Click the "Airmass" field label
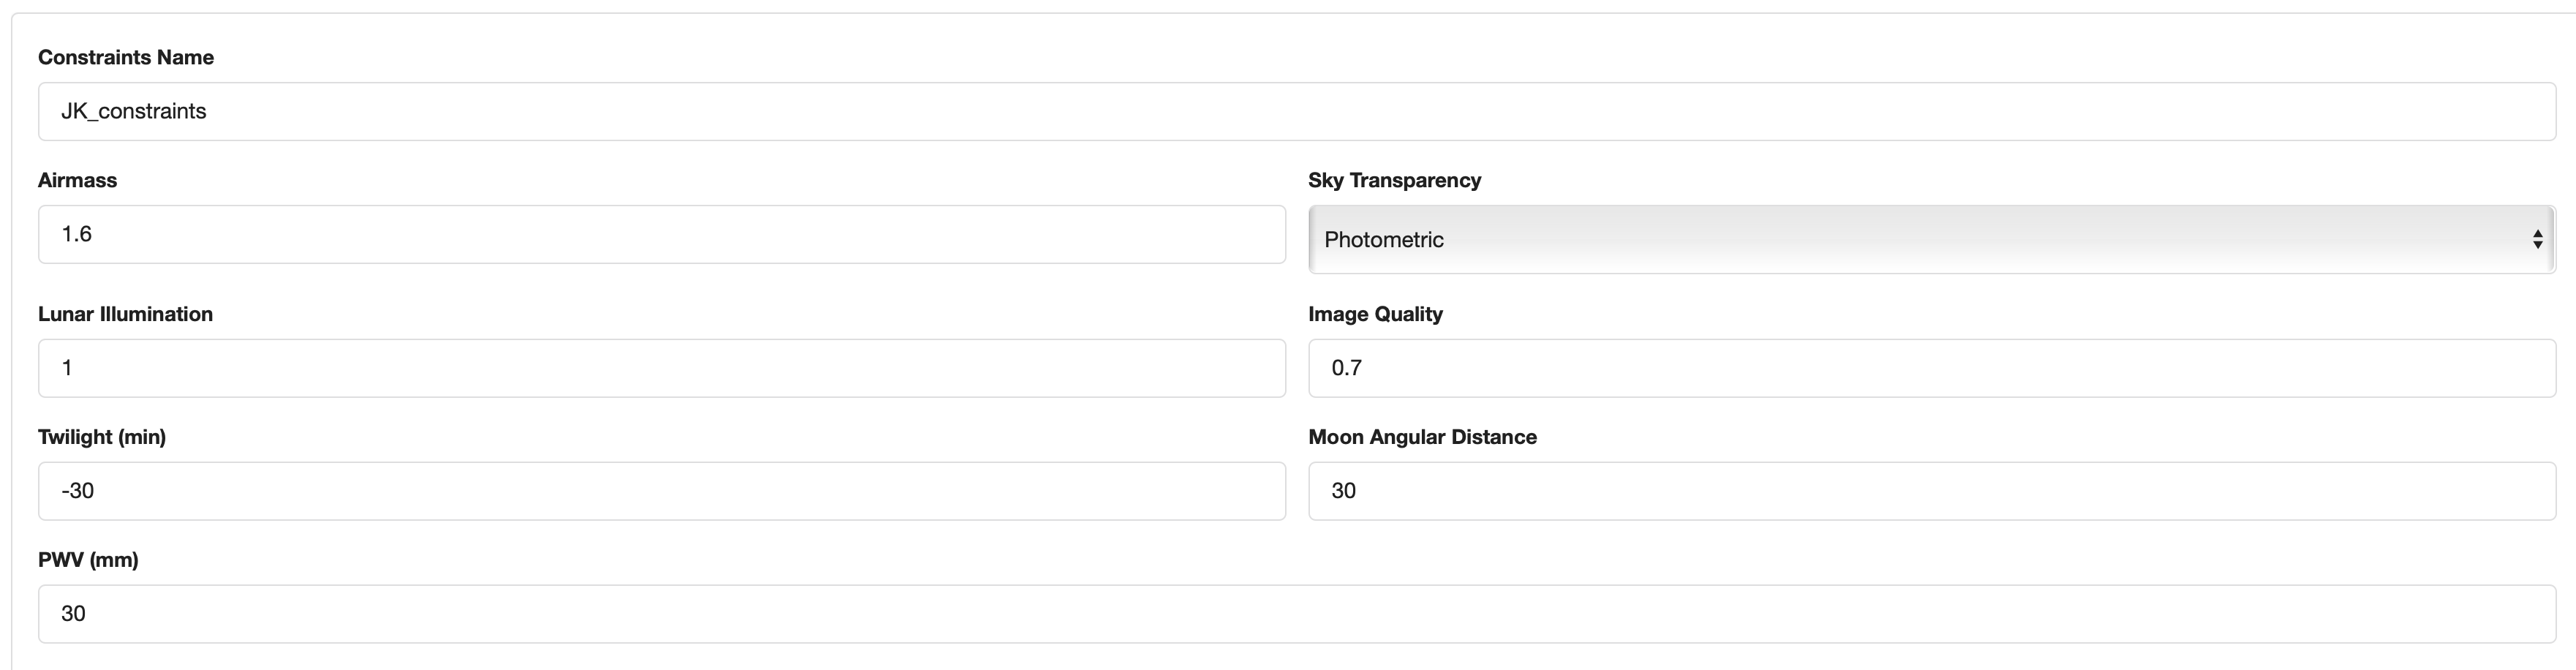This screenshot has width=2576, height=670. pos(77,181)
